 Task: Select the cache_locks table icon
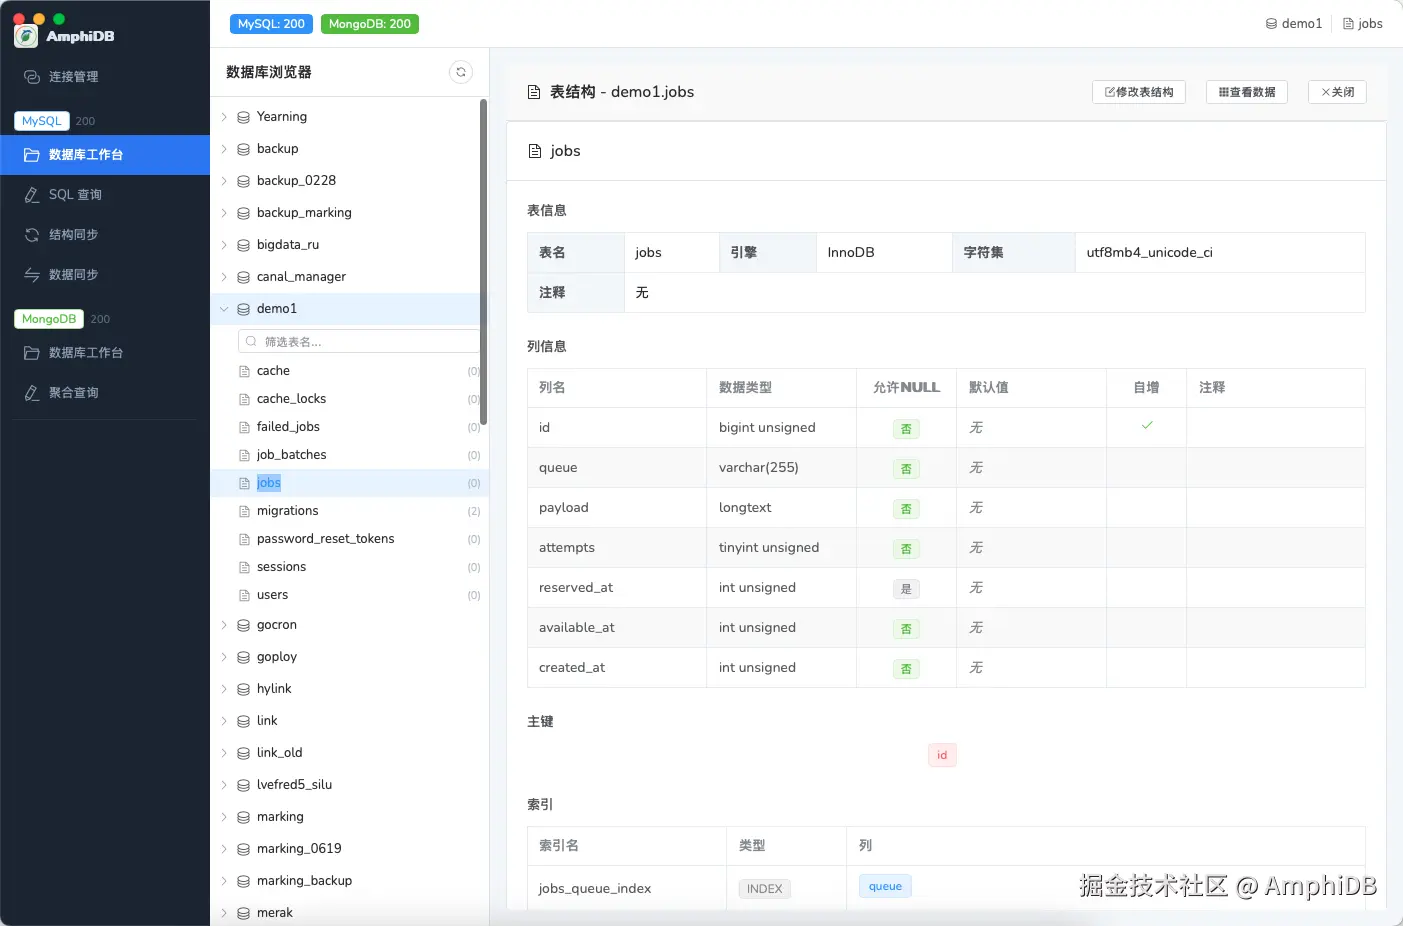(x=244, y=399)
